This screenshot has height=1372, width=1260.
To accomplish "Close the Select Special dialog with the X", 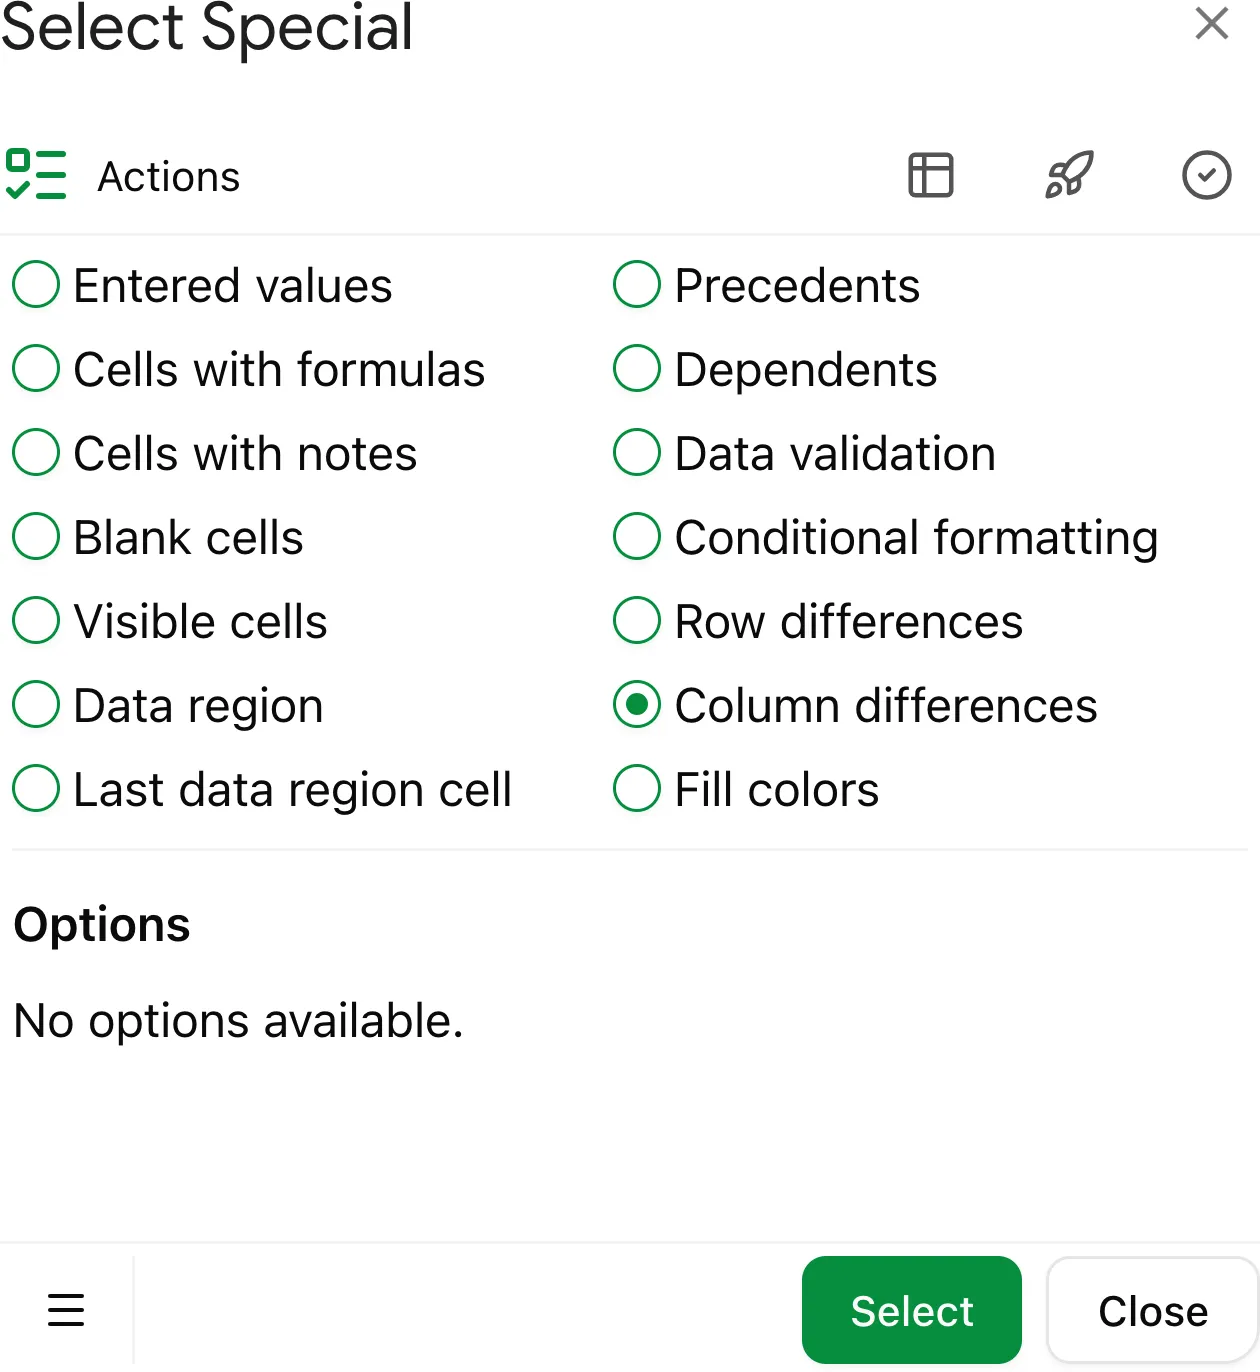I will click(x=1211, y=23).
